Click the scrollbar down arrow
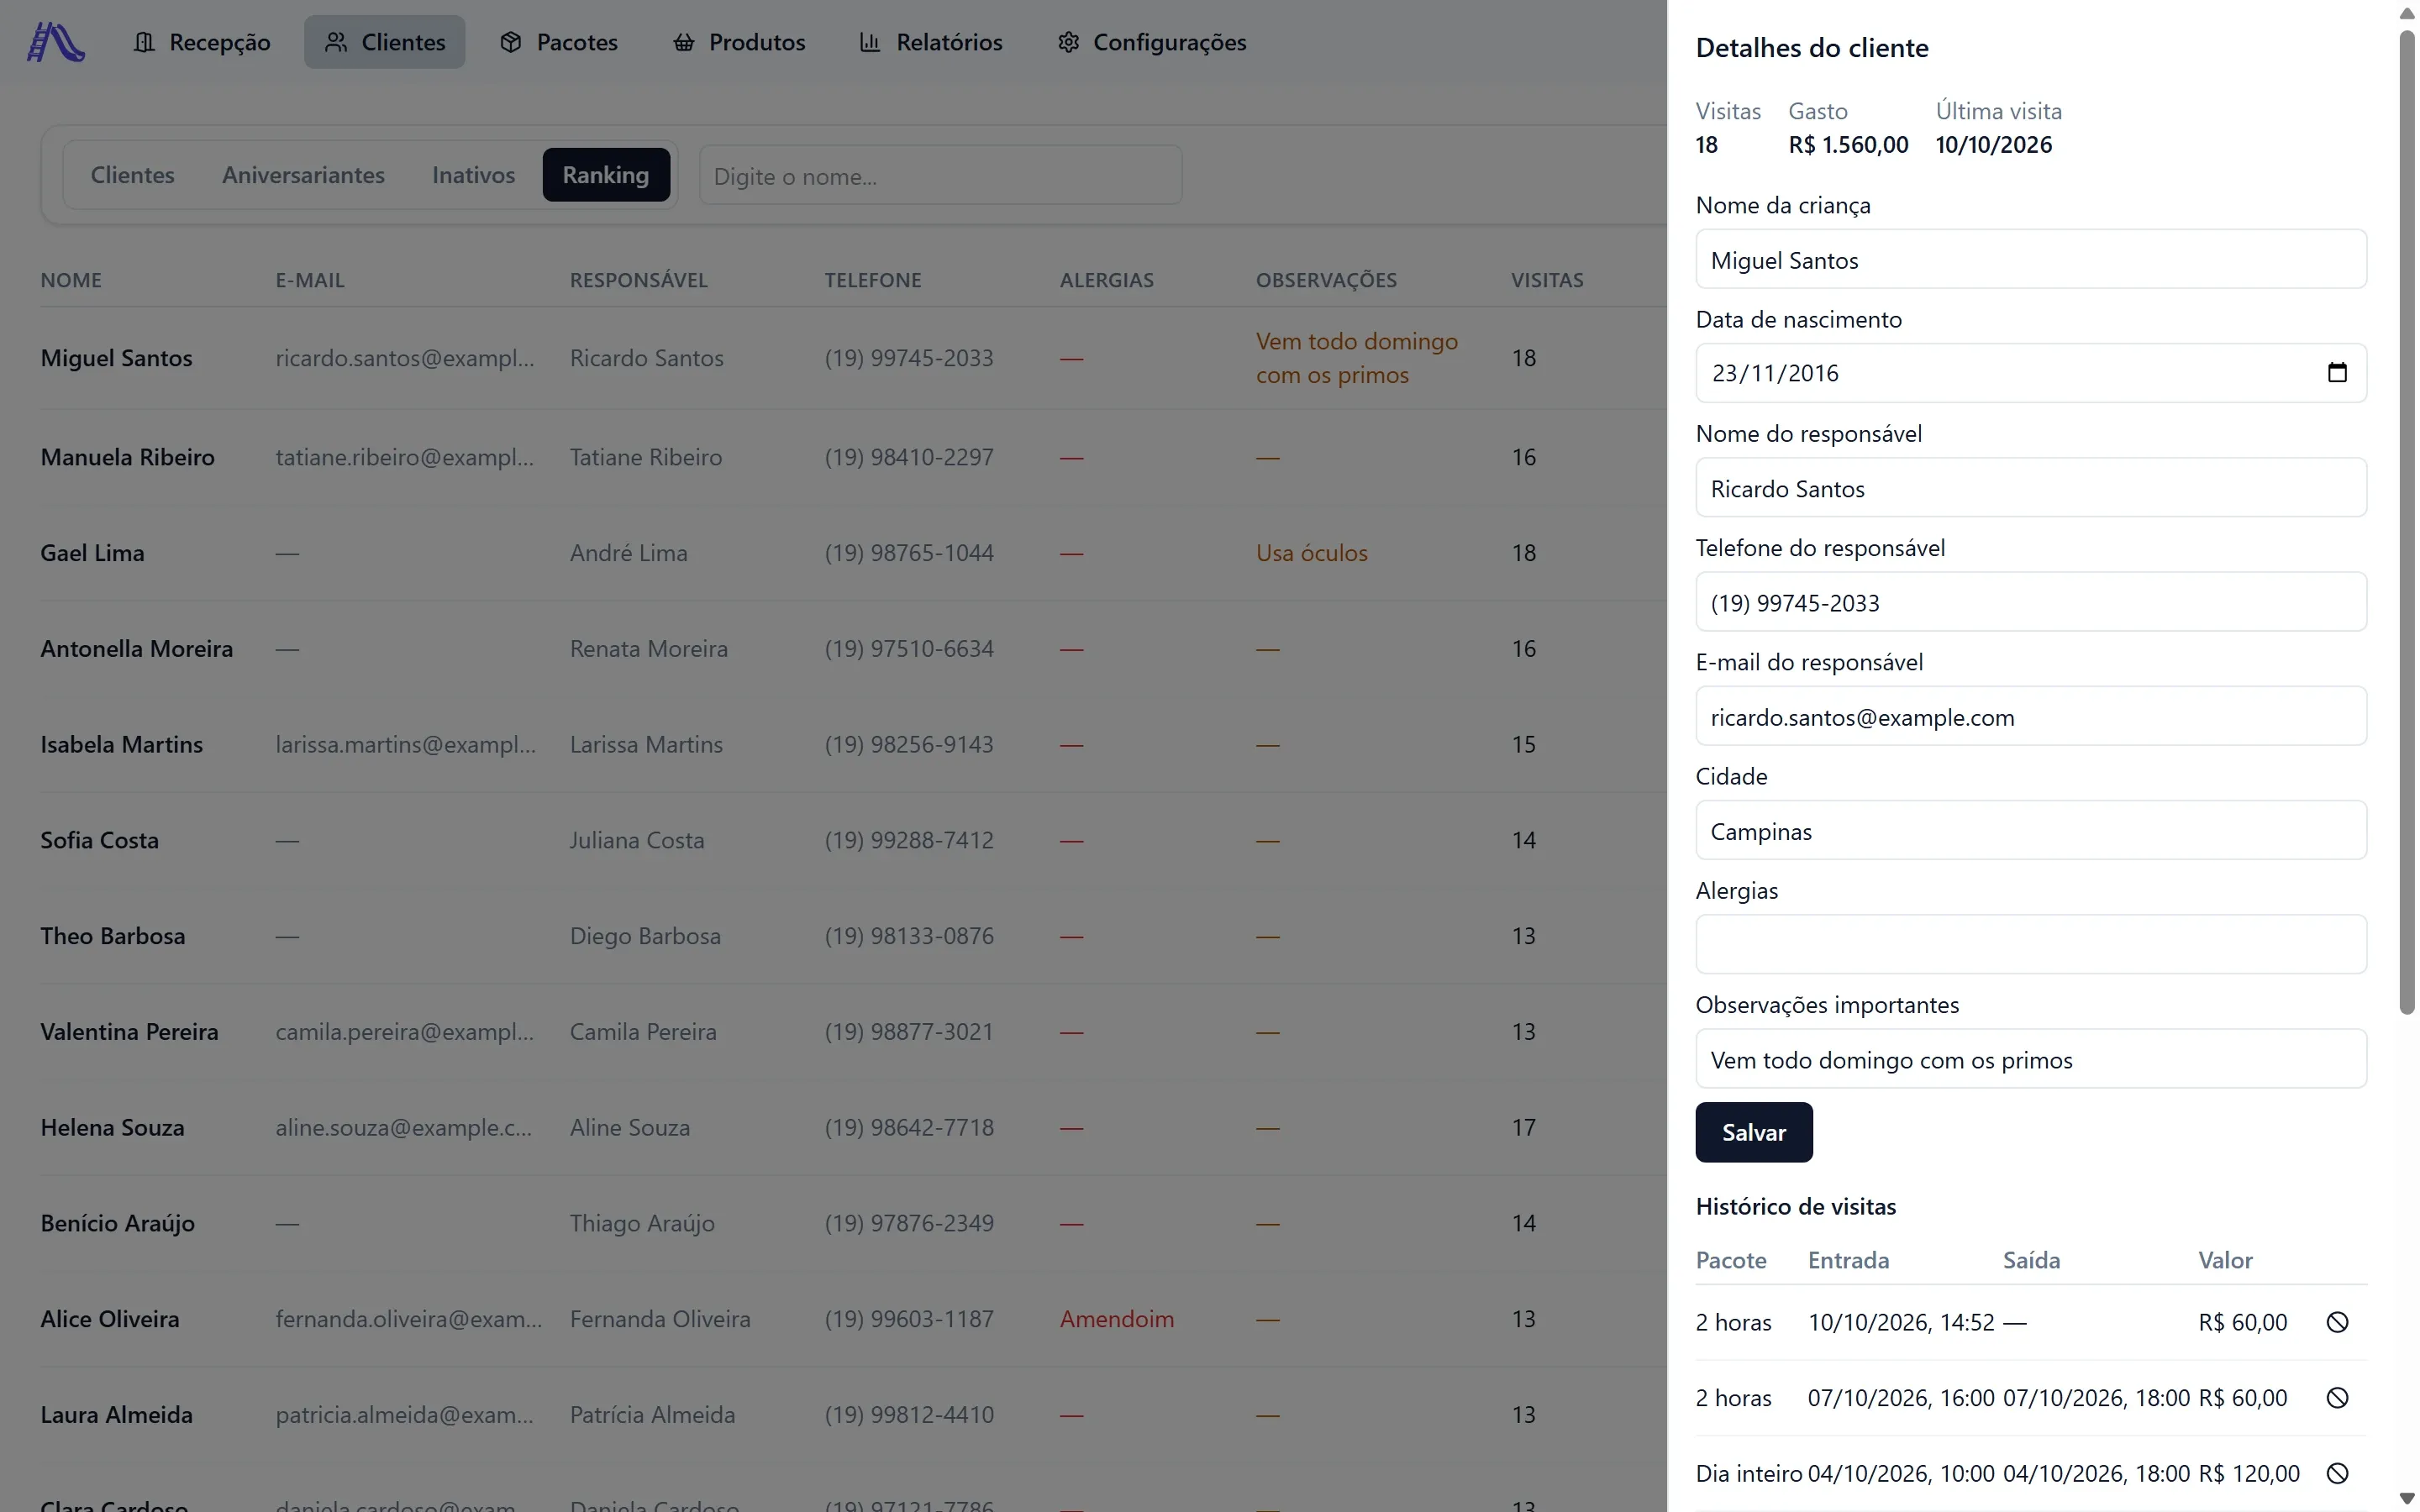The height and width of the screenshot is (1512, 2420). pos(2407,1498)
